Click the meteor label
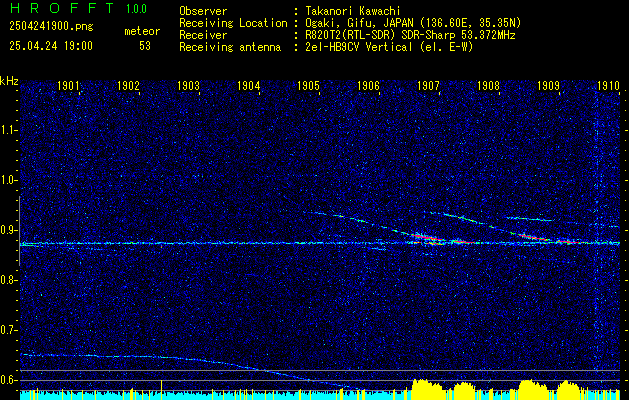This screenshot has height=400, width=629. [x=142, y=31]
